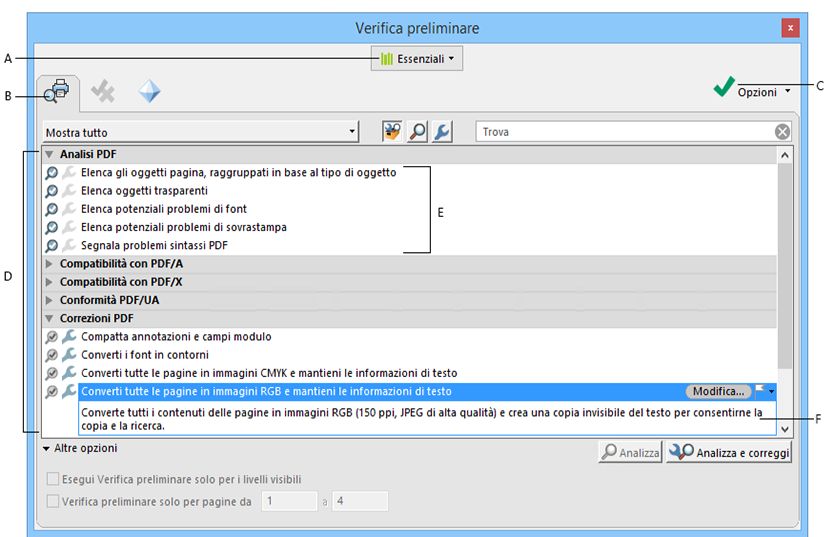Collapse the Analisi PDF group
834x537 pixels.
point(49,154)
